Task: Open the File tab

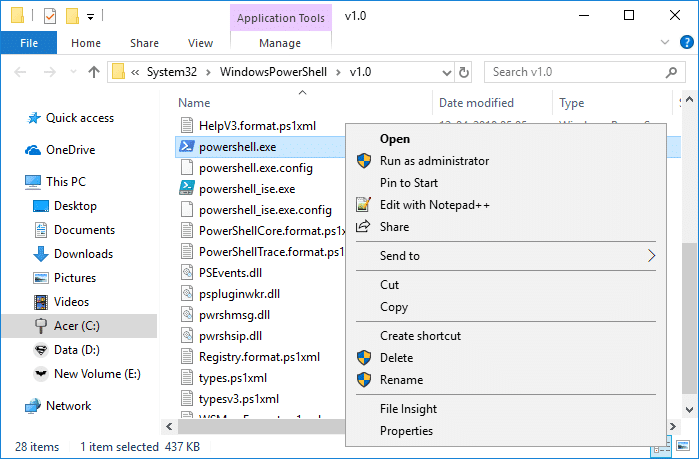Action: point(29,43)
